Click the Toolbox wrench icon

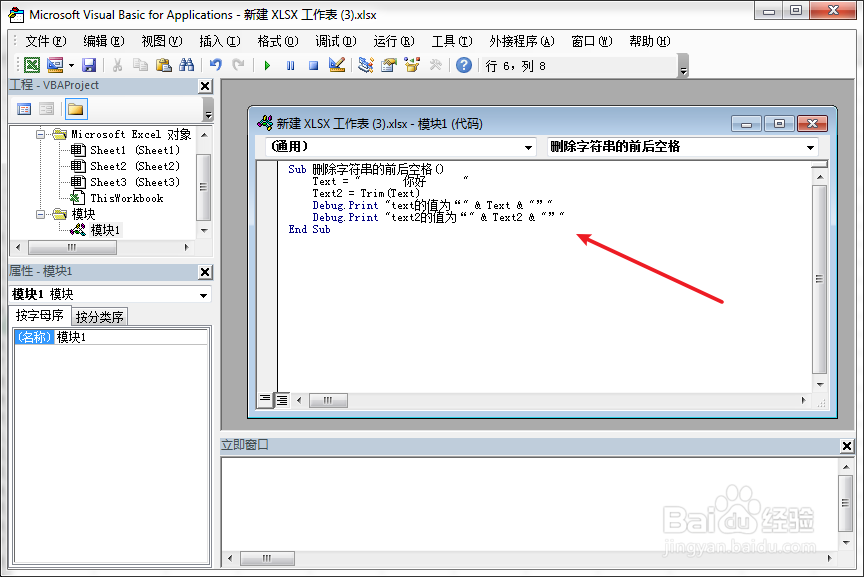click(x=435, y=65)
